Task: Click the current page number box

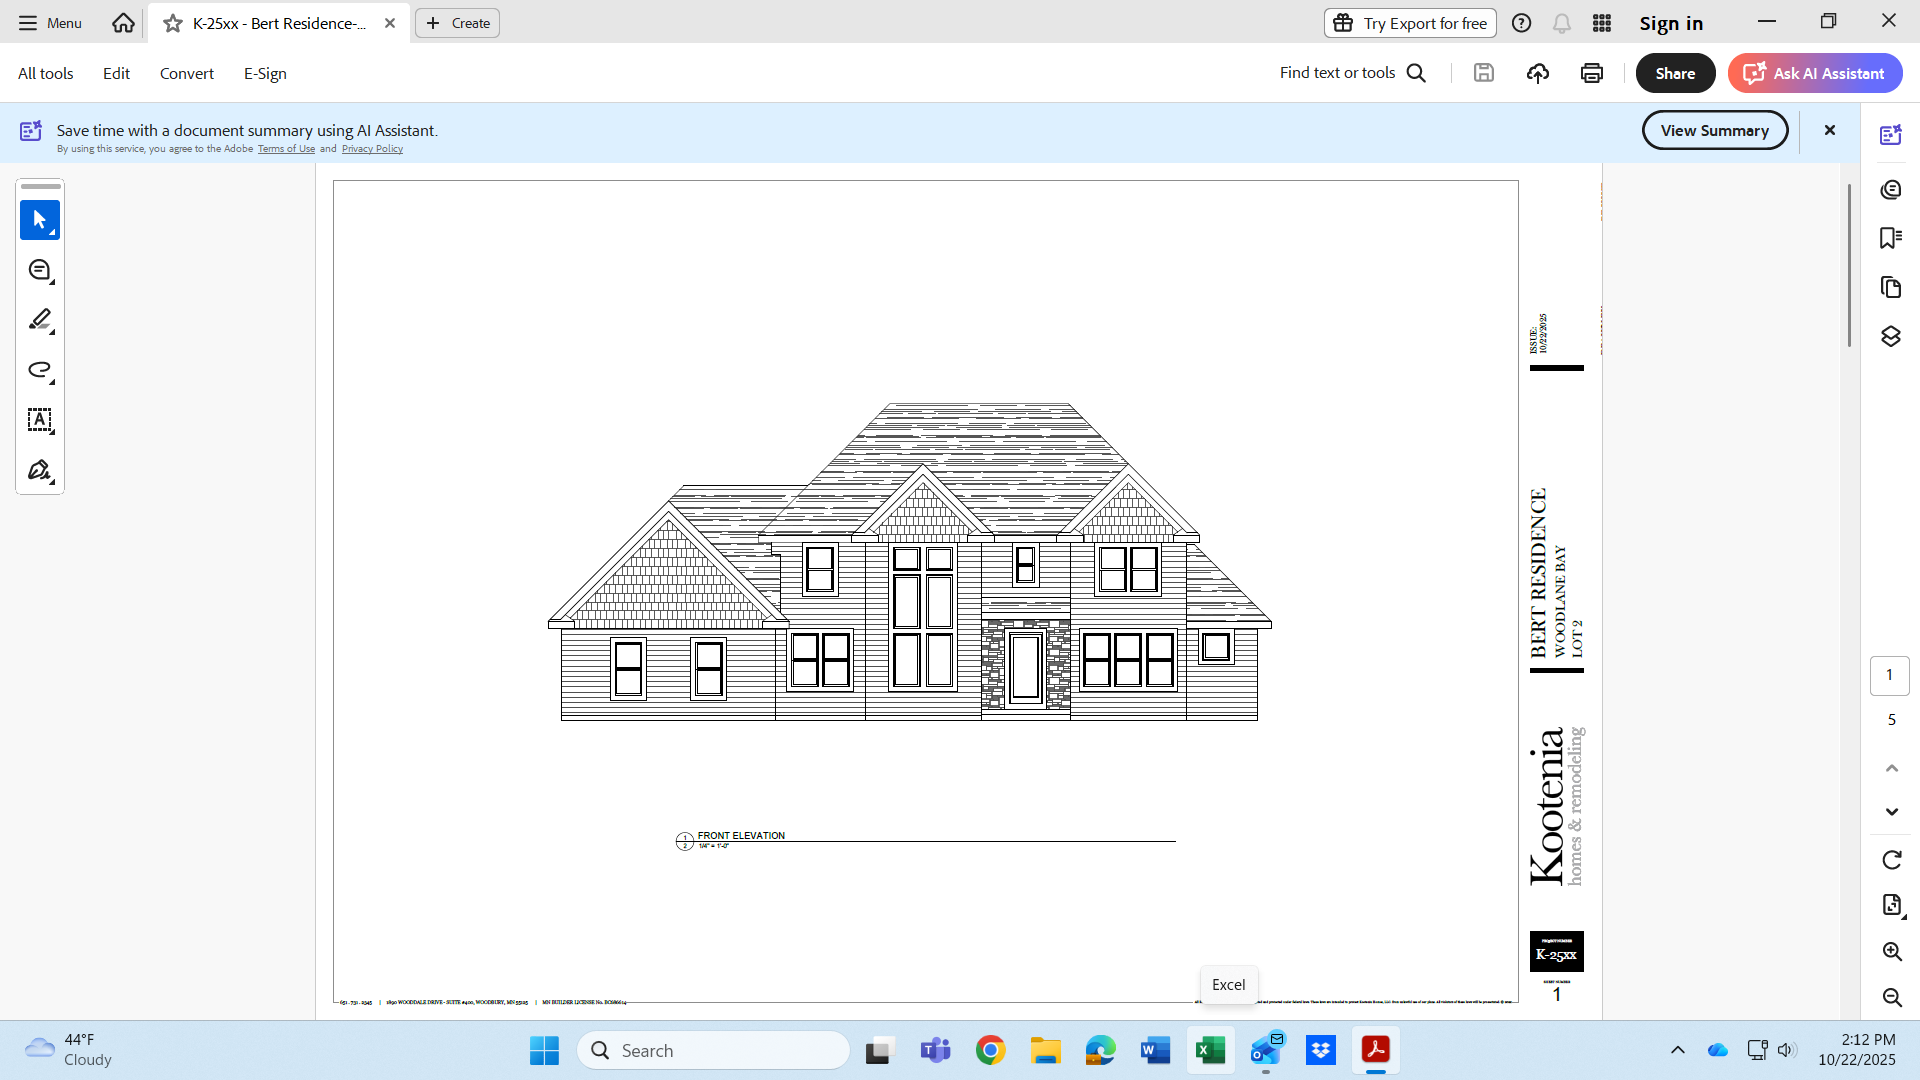Action: tap(1889, 675)
